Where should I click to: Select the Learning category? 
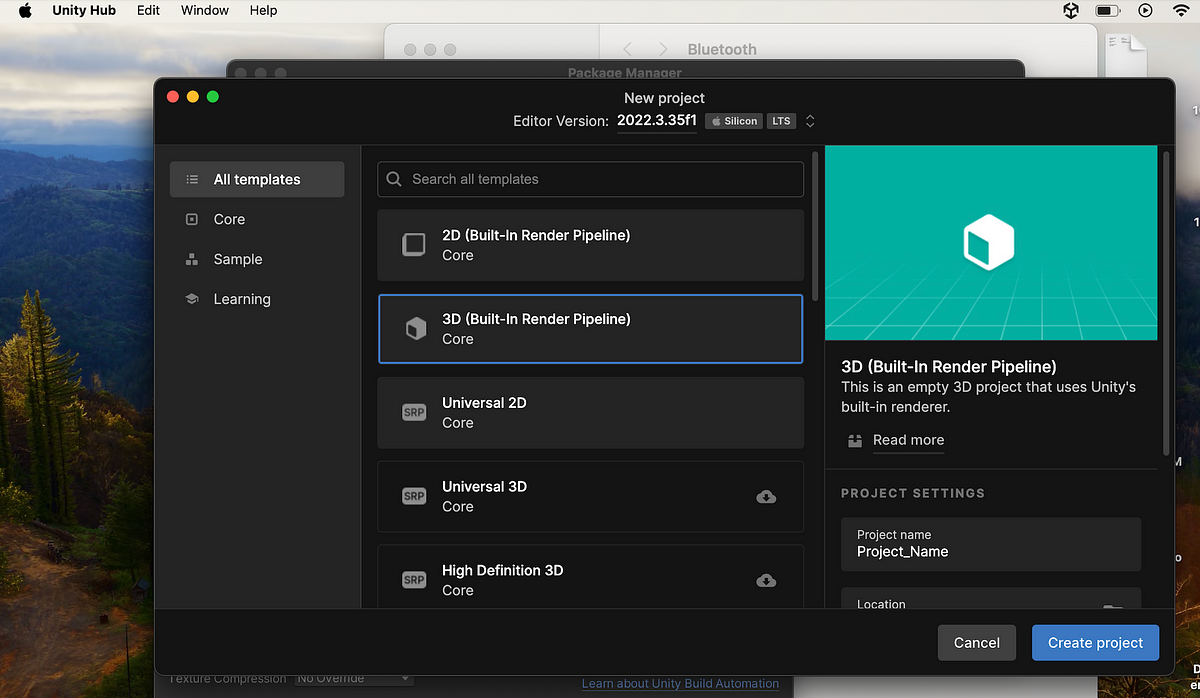pos(257,299)
